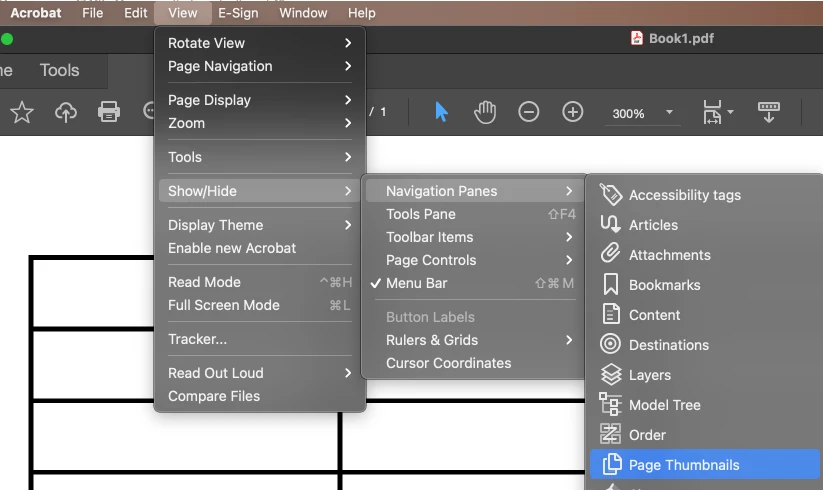Open the 300% zoom level dropdown

coord(669,112)
